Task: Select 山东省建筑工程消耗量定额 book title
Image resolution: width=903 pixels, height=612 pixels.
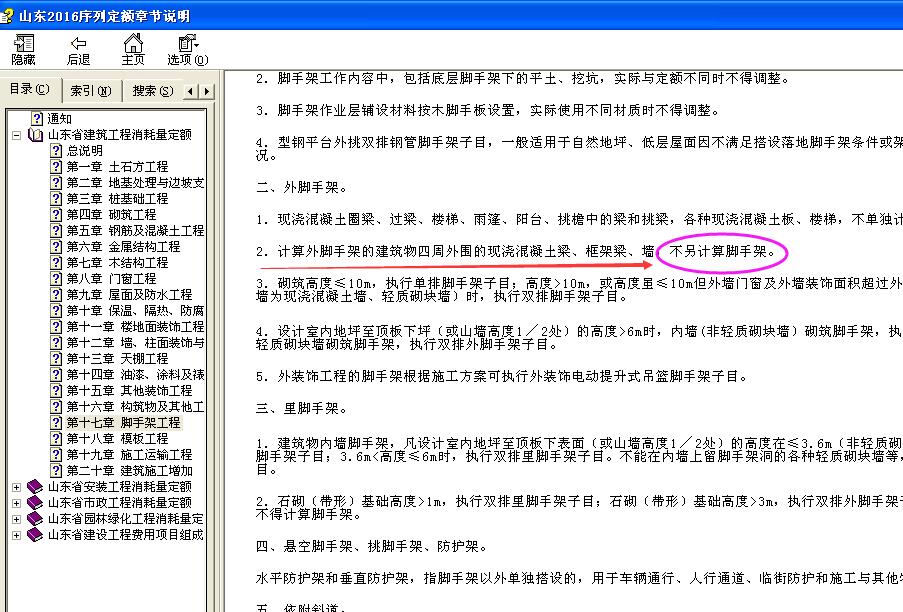Action: [119, 135]
